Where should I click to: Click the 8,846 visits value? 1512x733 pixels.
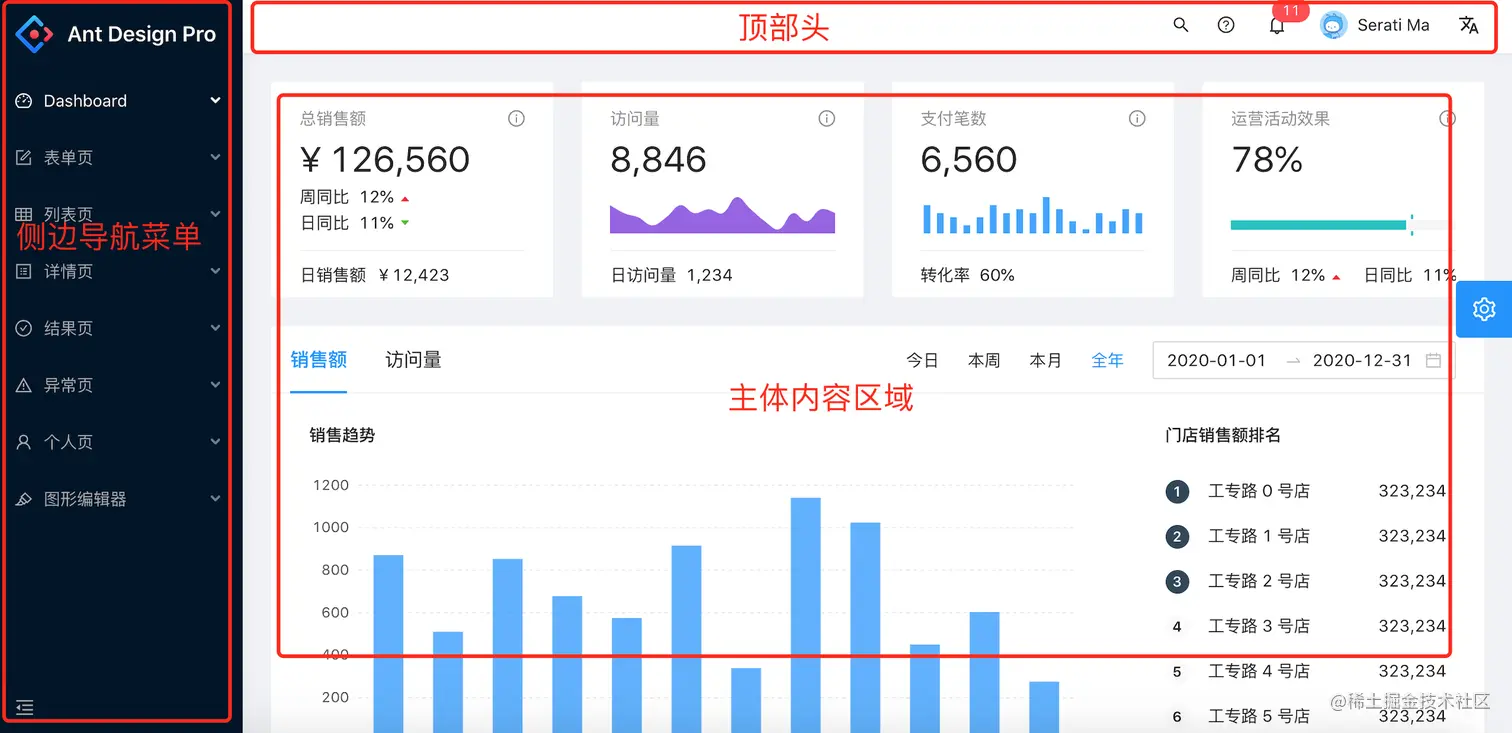click(x=659, y=159)
